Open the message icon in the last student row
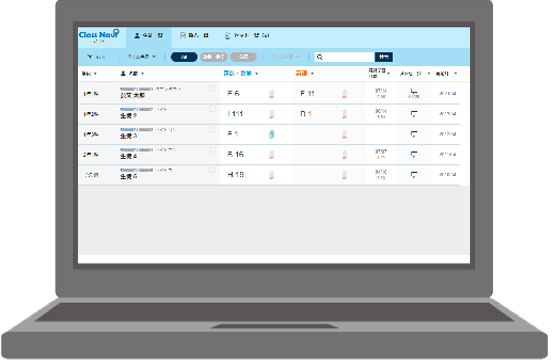 click(414, 175)
